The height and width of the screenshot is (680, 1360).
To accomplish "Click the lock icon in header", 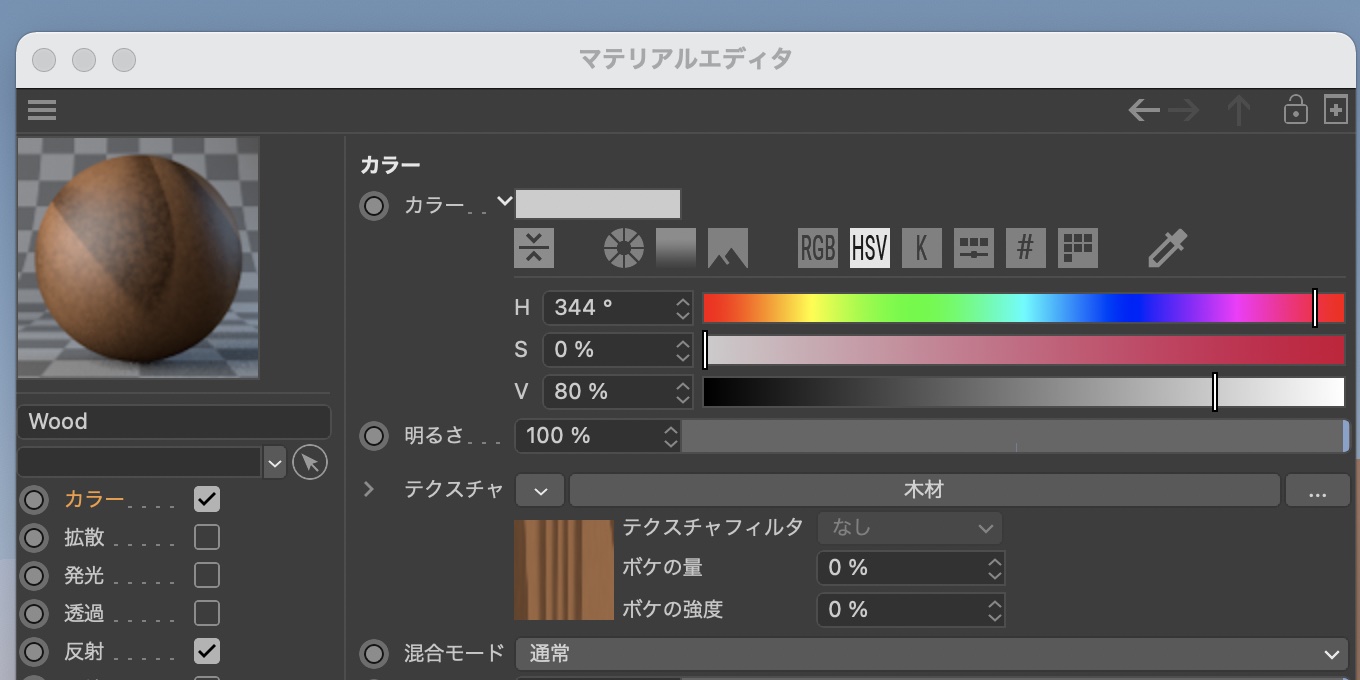I will click(x=1295, y=110).
